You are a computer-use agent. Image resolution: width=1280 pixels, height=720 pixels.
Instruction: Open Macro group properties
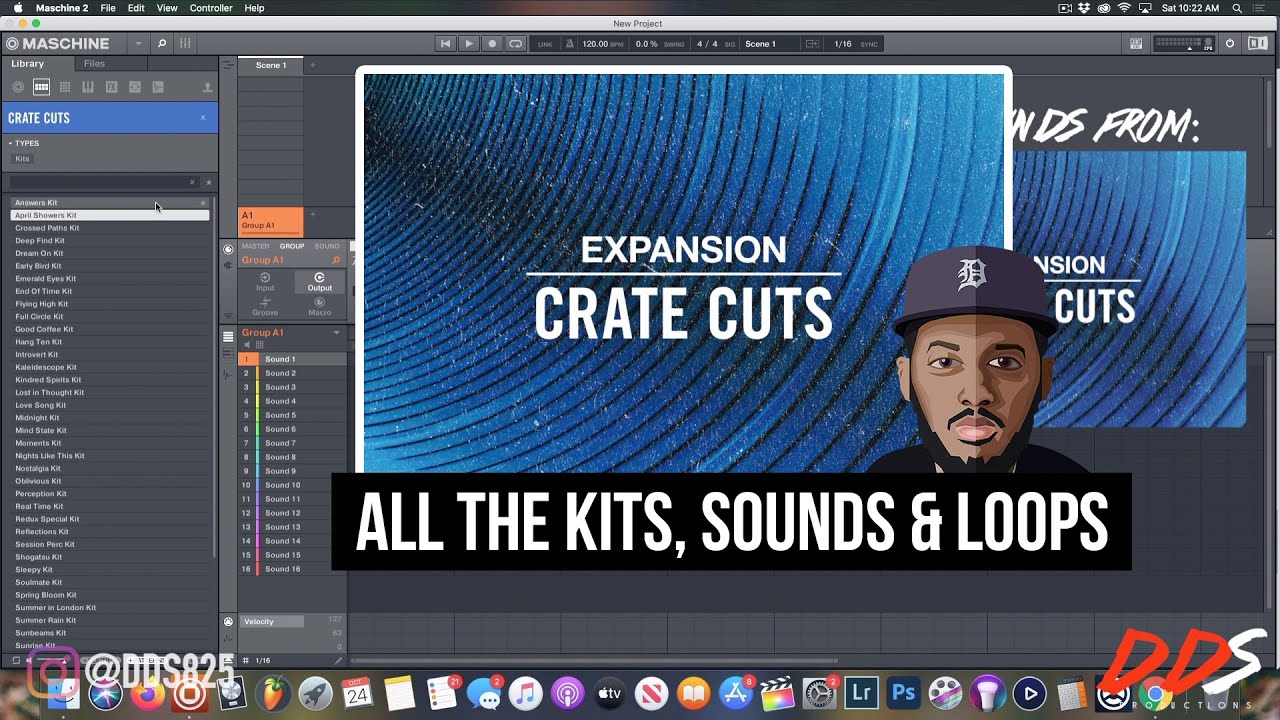(x=320, y=307)
